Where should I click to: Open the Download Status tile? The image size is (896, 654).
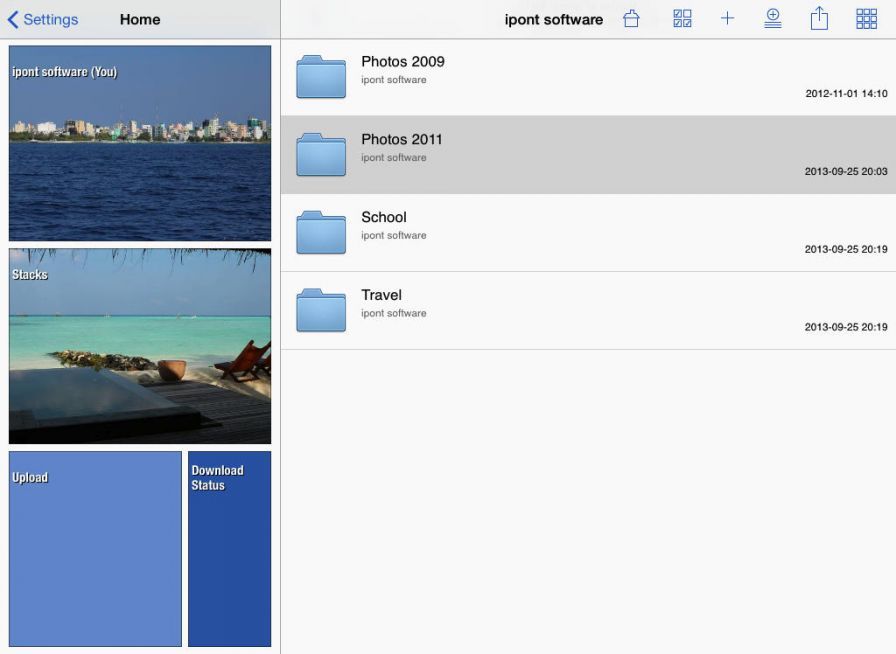click(229, 548)
